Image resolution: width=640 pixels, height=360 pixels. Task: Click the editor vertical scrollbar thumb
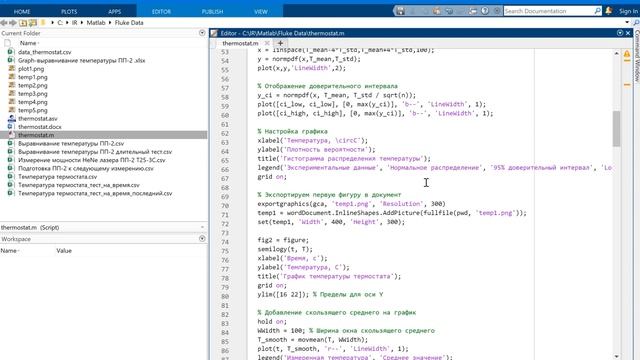[616, 129]
